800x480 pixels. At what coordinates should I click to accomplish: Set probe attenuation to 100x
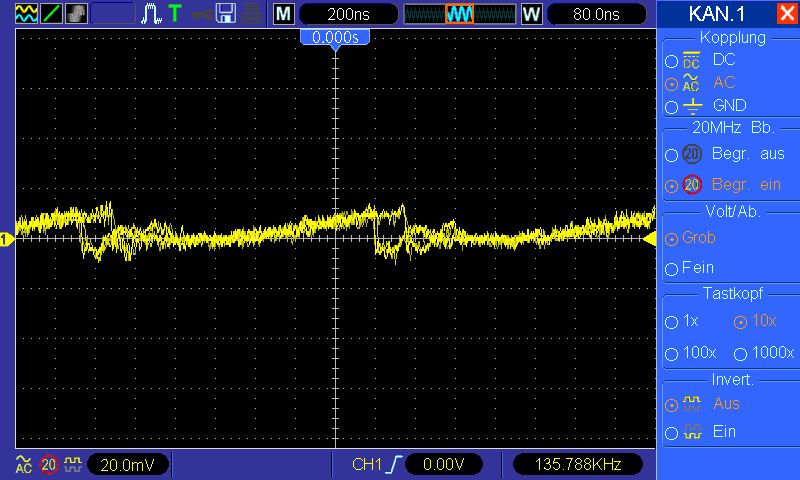coord(672,353)
